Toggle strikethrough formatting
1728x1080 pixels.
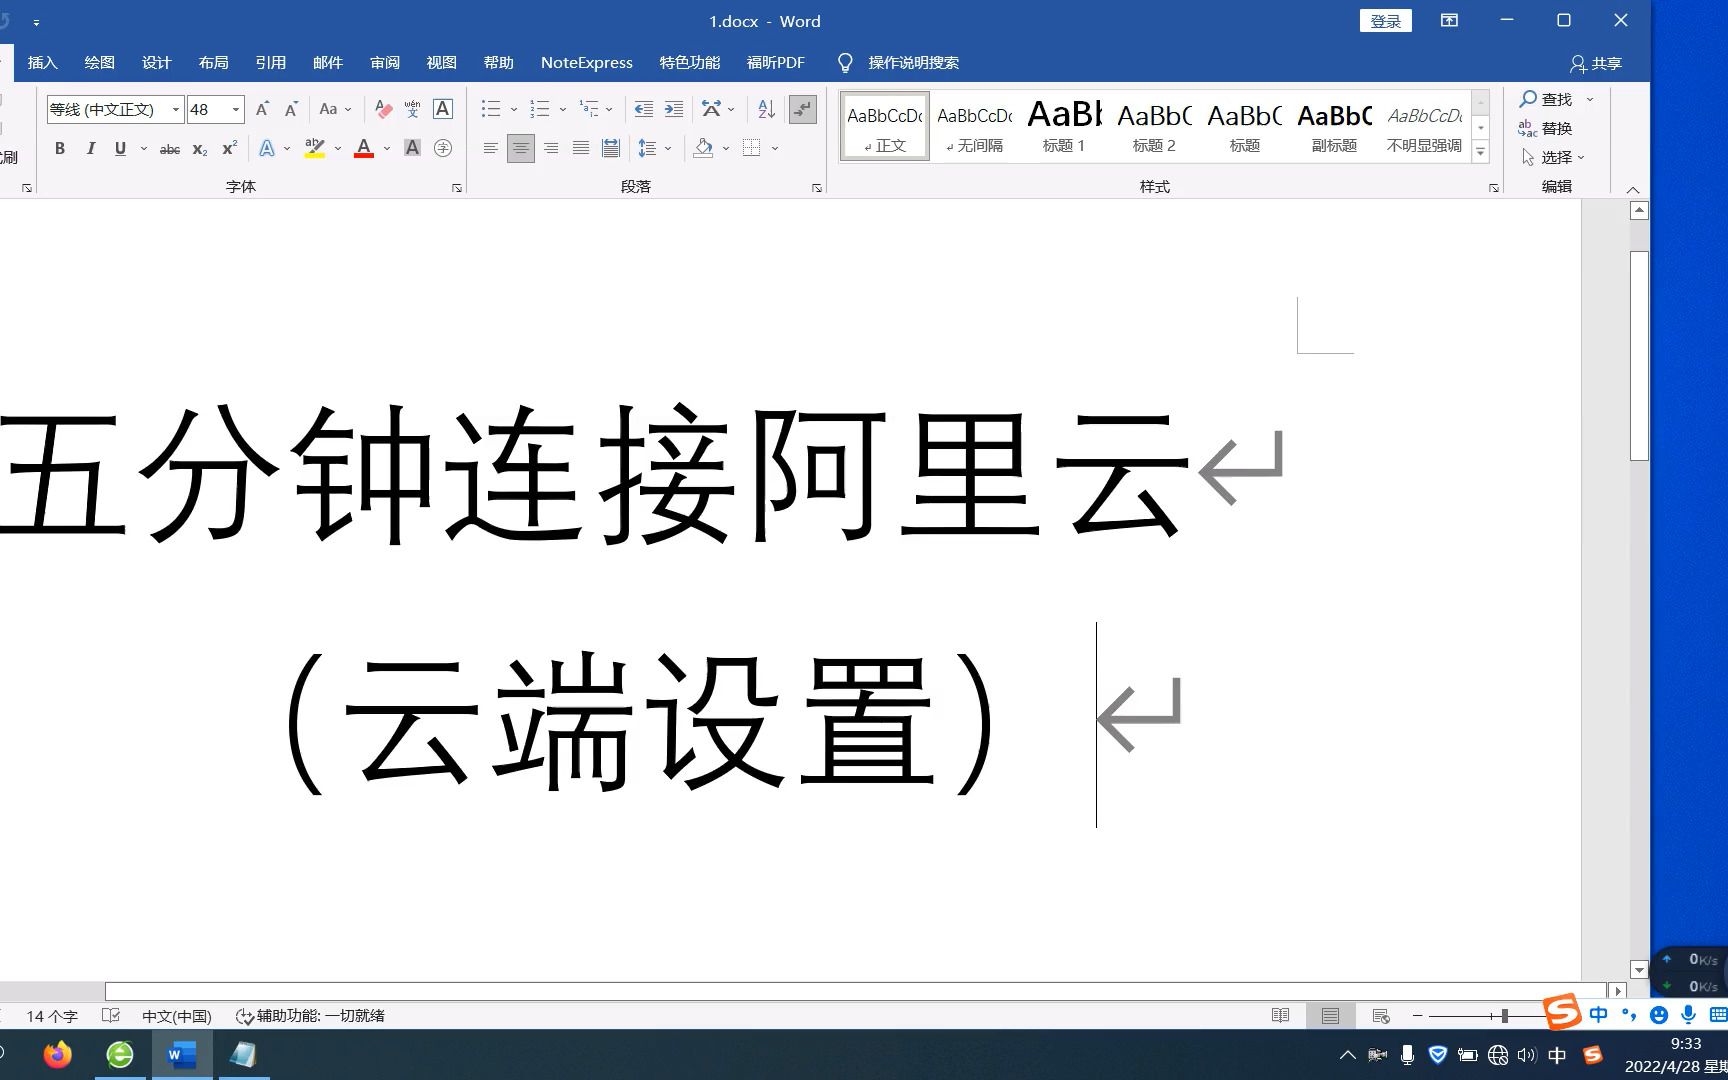click(x=170, y=149)
